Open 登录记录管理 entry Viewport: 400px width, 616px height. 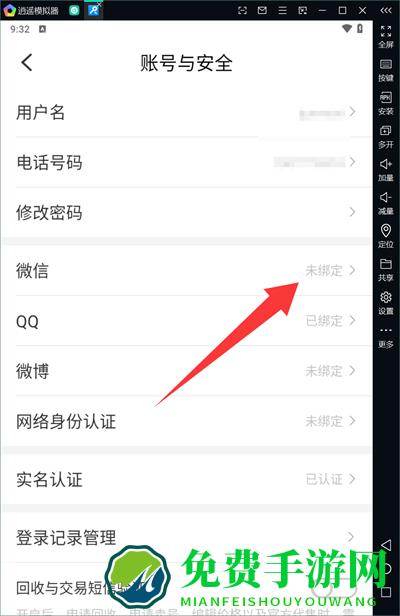tap(186, 537)
